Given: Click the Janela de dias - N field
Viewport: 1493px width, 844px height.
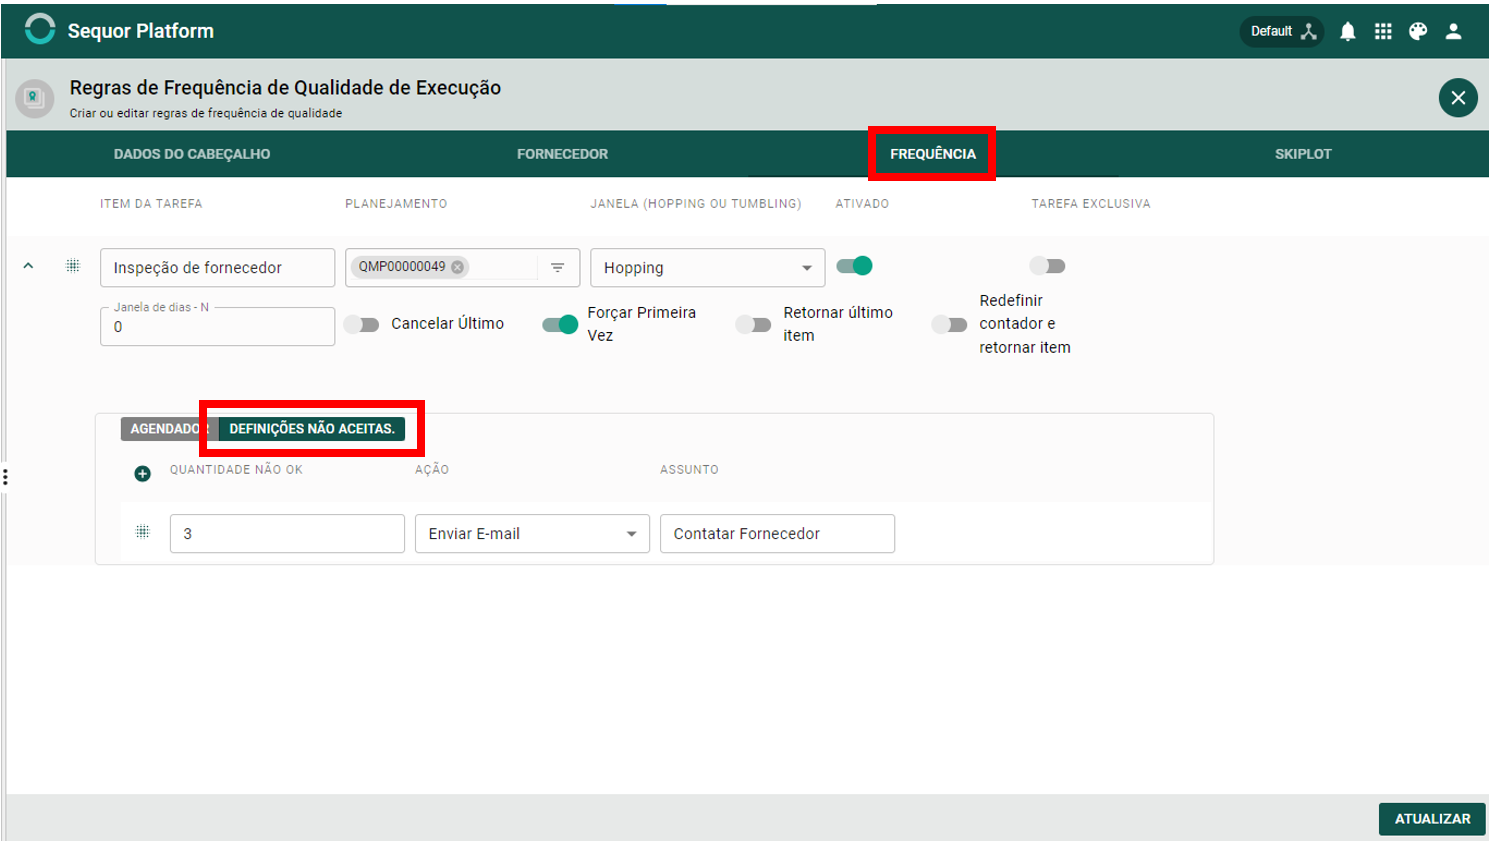Looking at the screenshot, I should point(217,327).
